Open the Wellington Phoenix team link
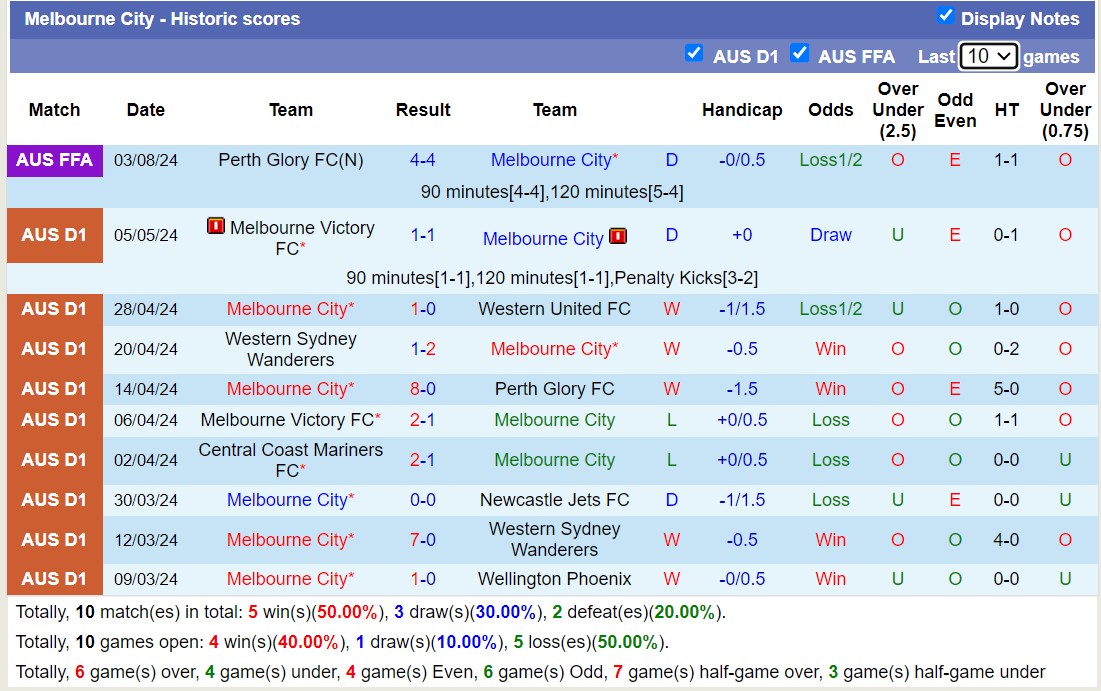The width and height of the screenshot is (1101, 691). (x=554, y=578)
